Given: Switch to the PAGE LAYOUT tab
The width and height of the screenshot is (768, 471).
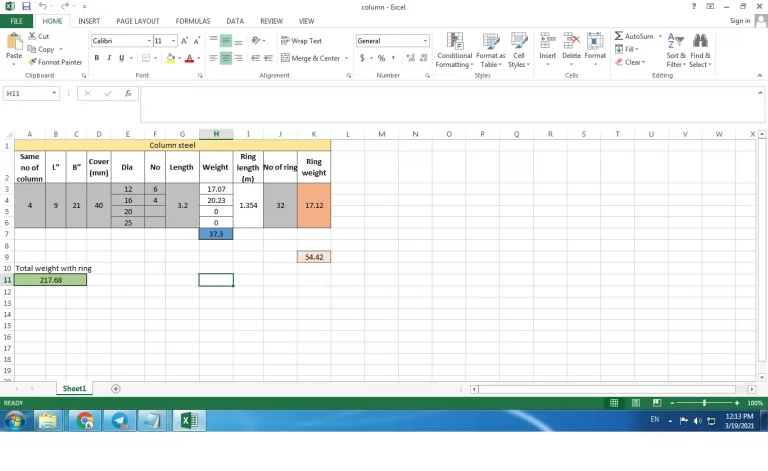Looking at the screenshot, I should [x=138, y=21].
